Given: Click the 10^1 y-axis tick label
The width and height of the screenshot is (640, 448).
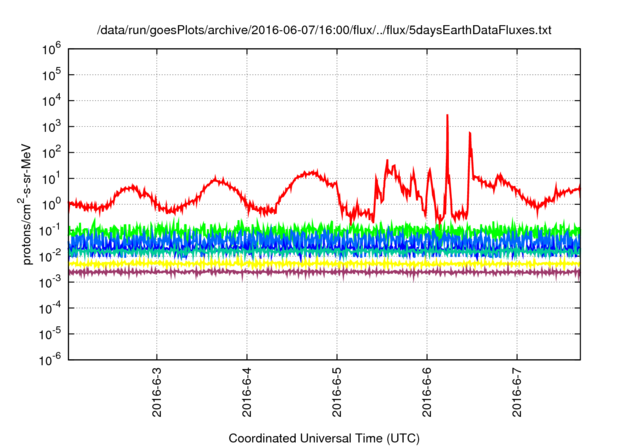Looking at the screenshot, I should point(51,178).
